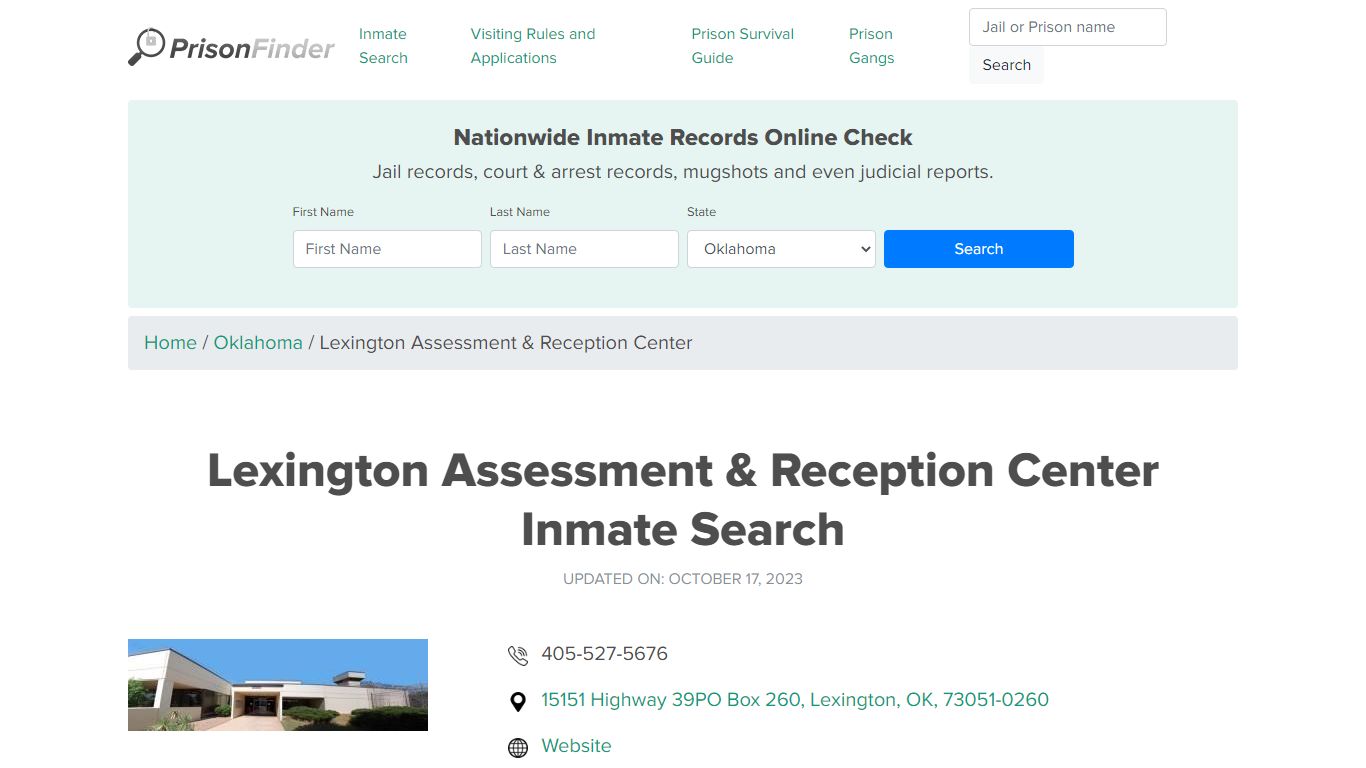The image size is (1366, 768).
Task: Click the Updated On October 17, 2023 text
Action: pos(683,579)
